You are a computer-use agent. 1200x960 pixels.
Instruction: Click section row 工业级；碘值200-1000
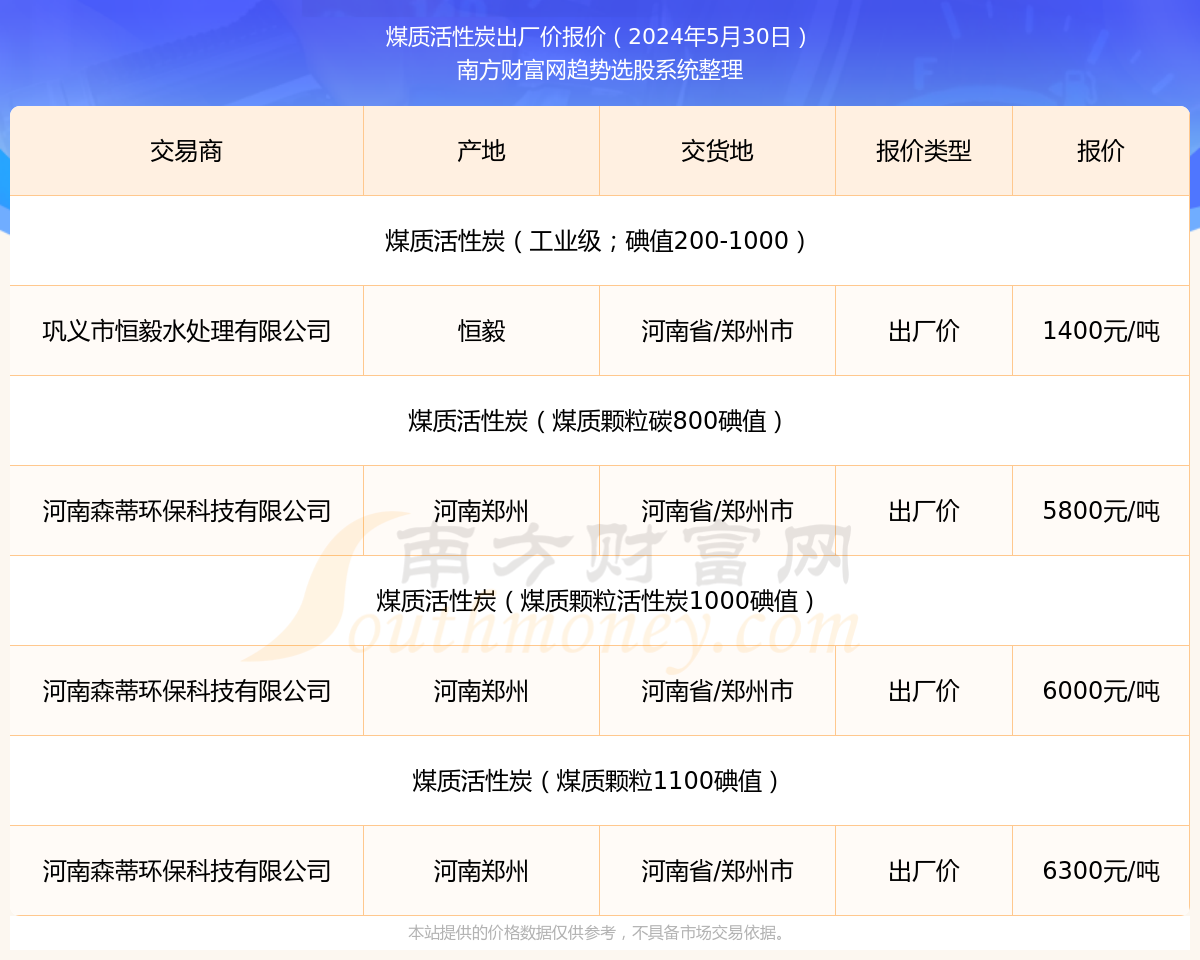(x=599, y=241)
